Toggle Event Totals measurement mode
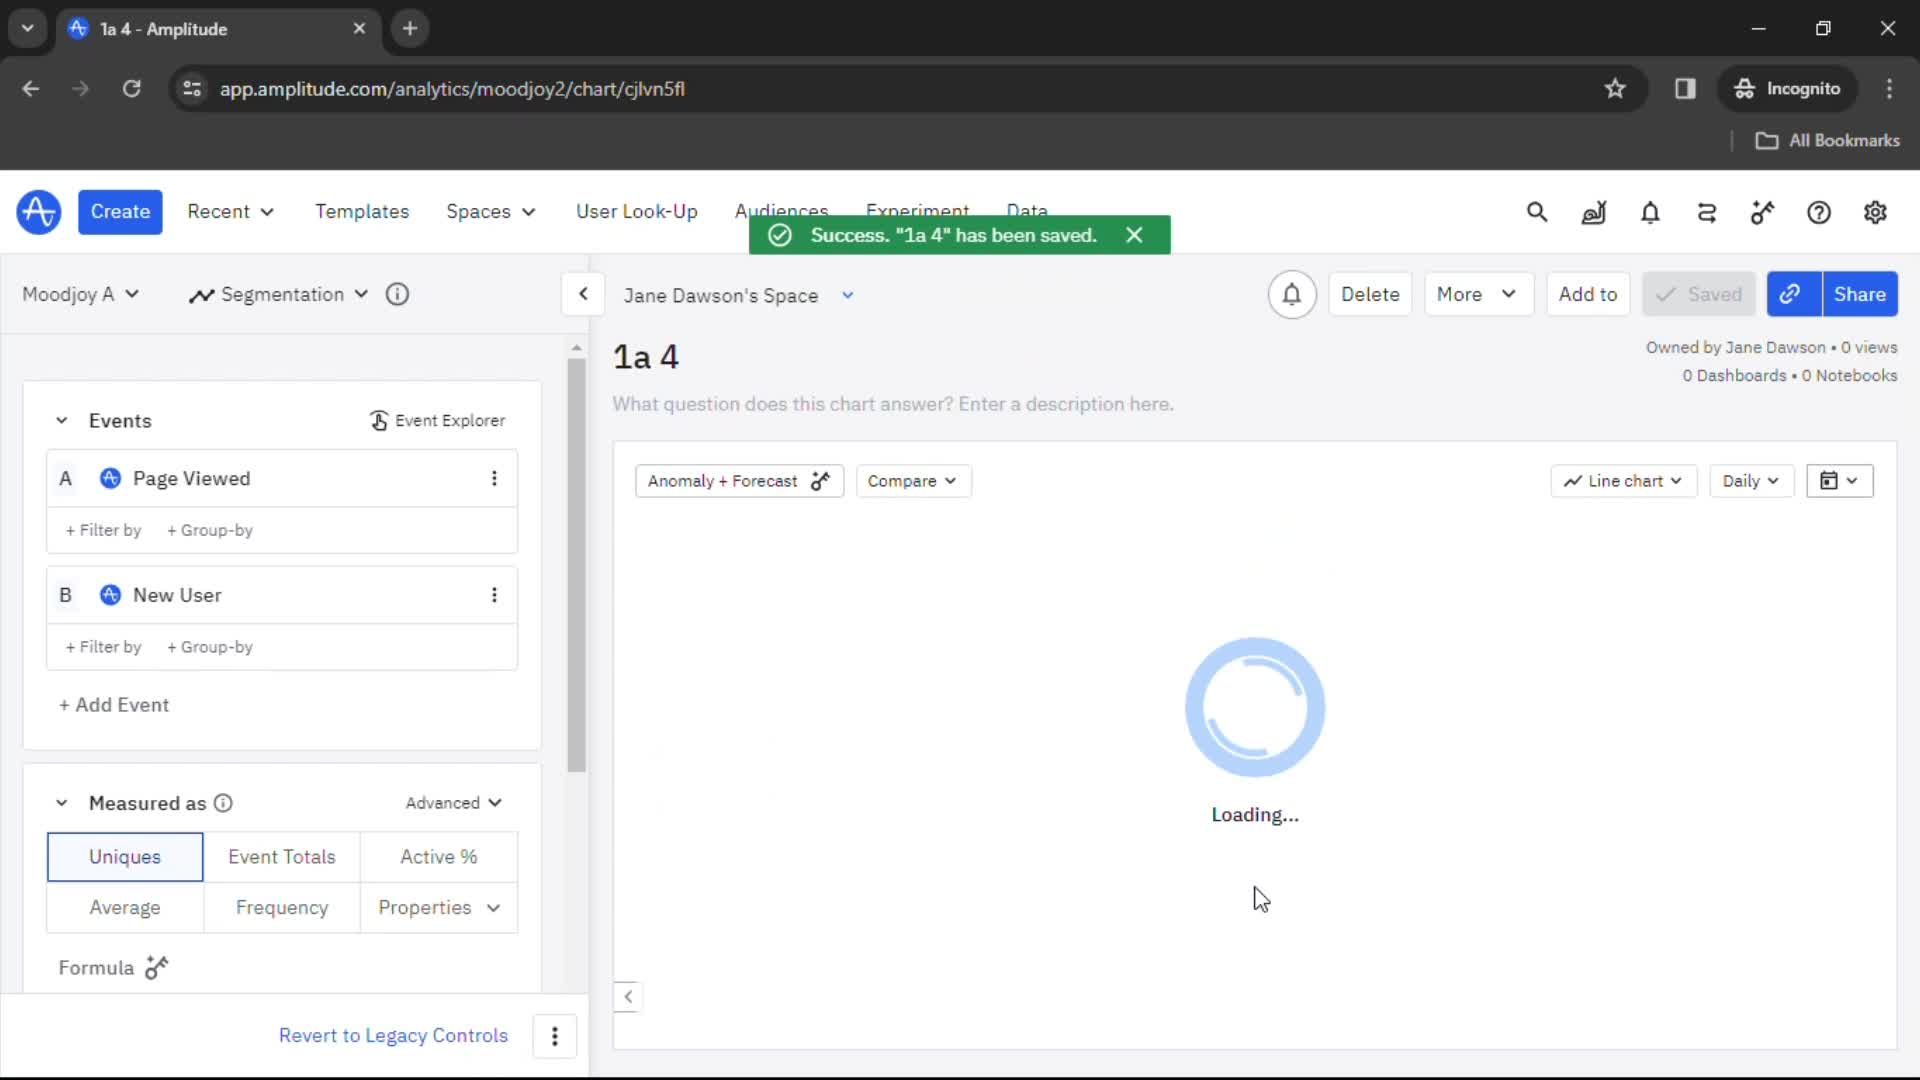Screen dimensions: 1920x1080 [x=281, y=856]
